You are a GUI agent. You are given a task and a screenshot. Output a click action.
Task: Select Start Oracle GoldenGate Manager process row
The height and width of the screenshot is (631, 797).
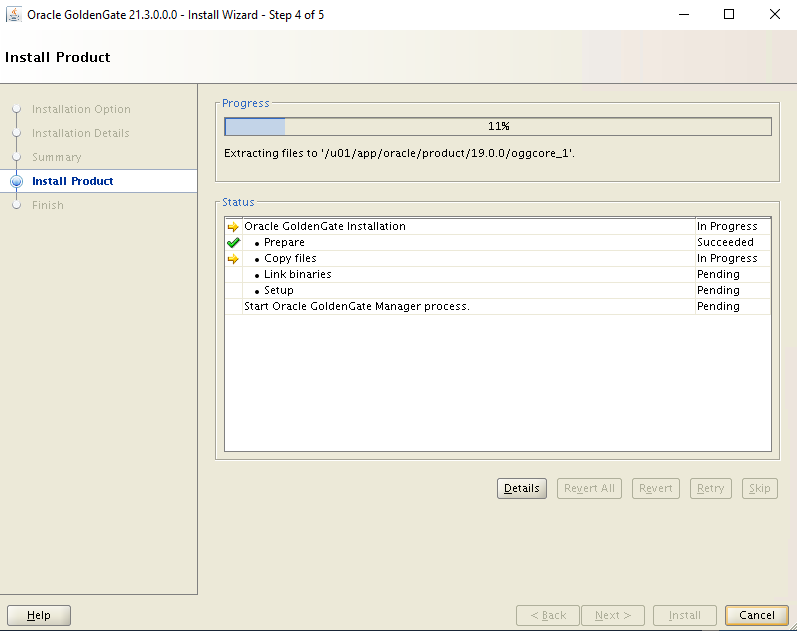coord(498,306)
